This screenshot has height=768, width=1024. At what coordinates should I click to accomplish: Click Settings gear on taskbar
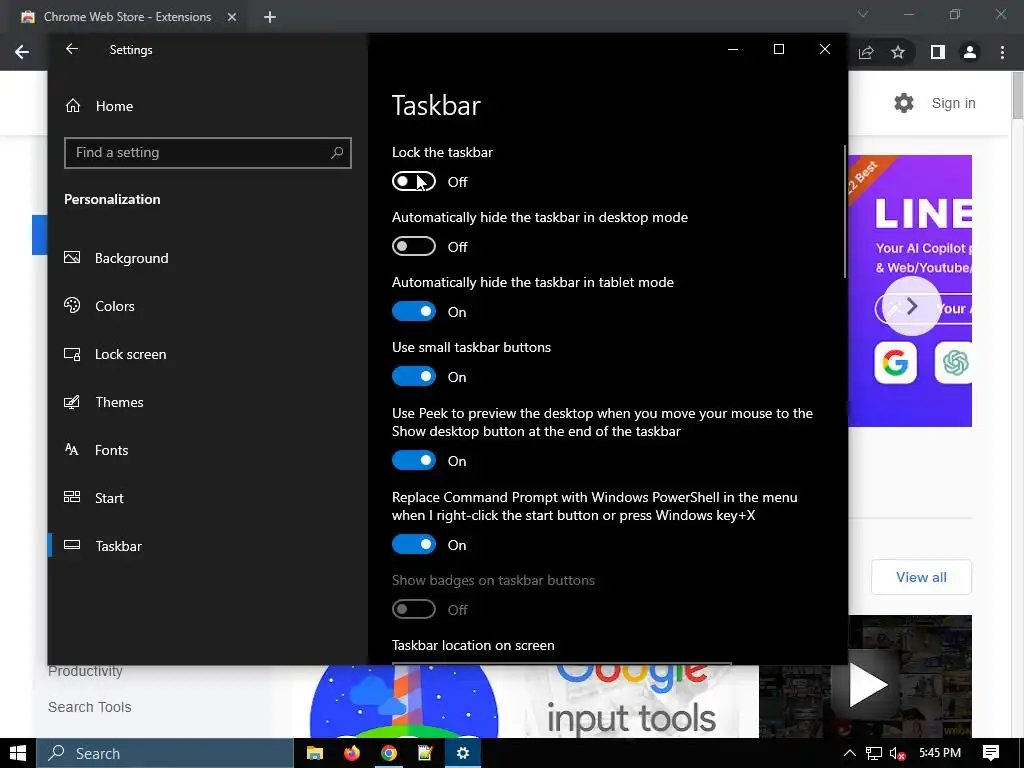click(462, 753)
